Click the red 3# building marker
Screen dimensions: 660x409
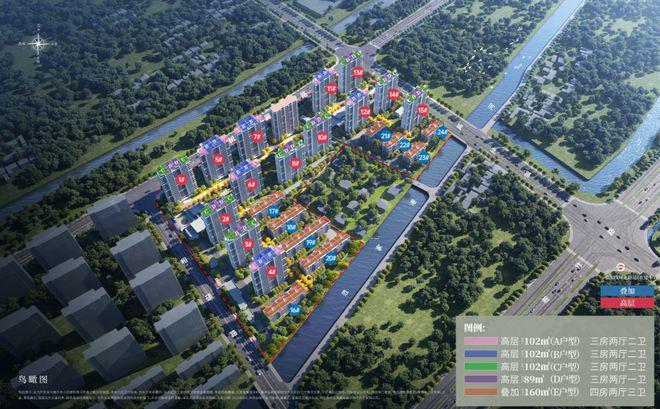click(248, 244)
